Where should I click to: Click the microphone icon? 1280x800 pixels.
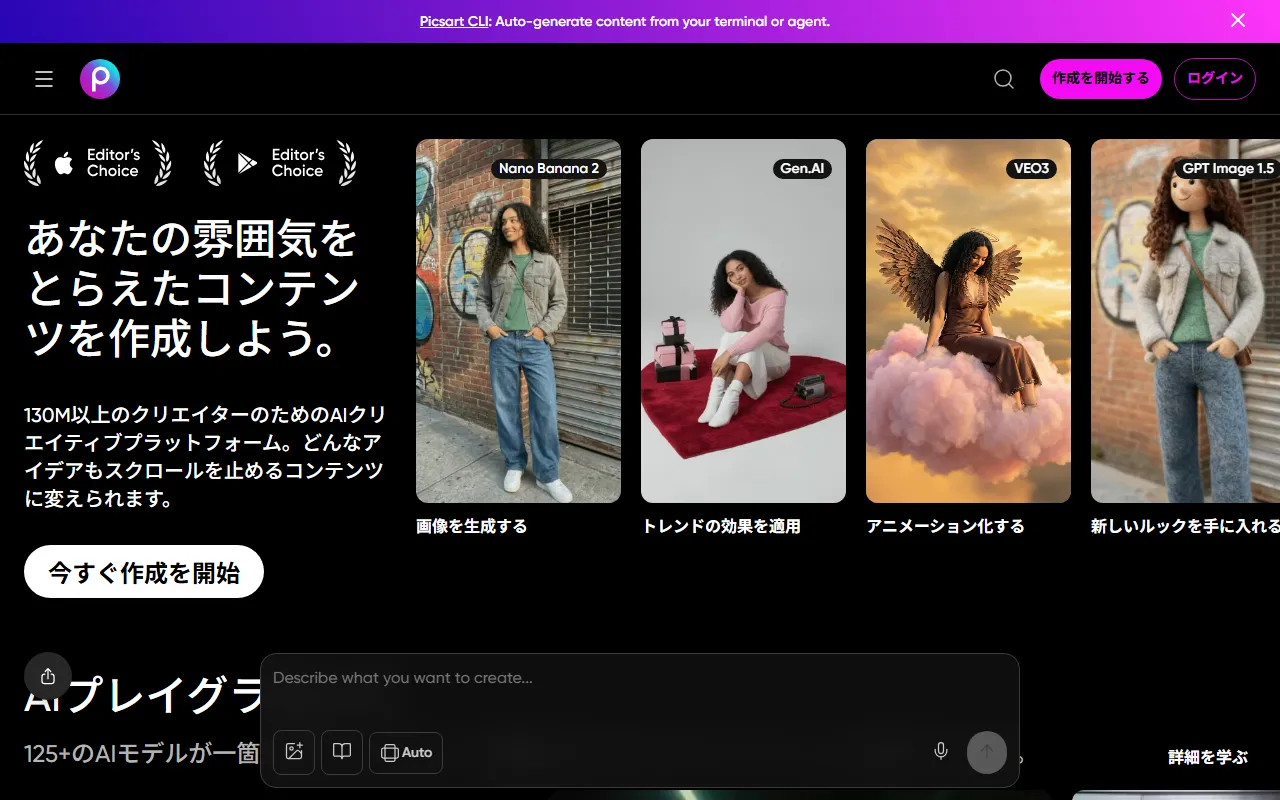(x=940, y=751)
